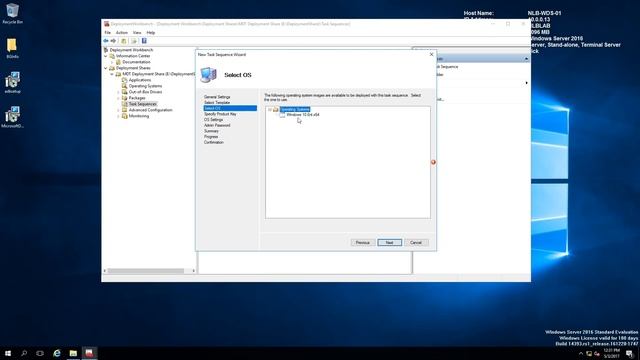Click the Task Sequences folder icon
Image resolution: width=640 pixels, height=360 pixels.
pos(124,104)
